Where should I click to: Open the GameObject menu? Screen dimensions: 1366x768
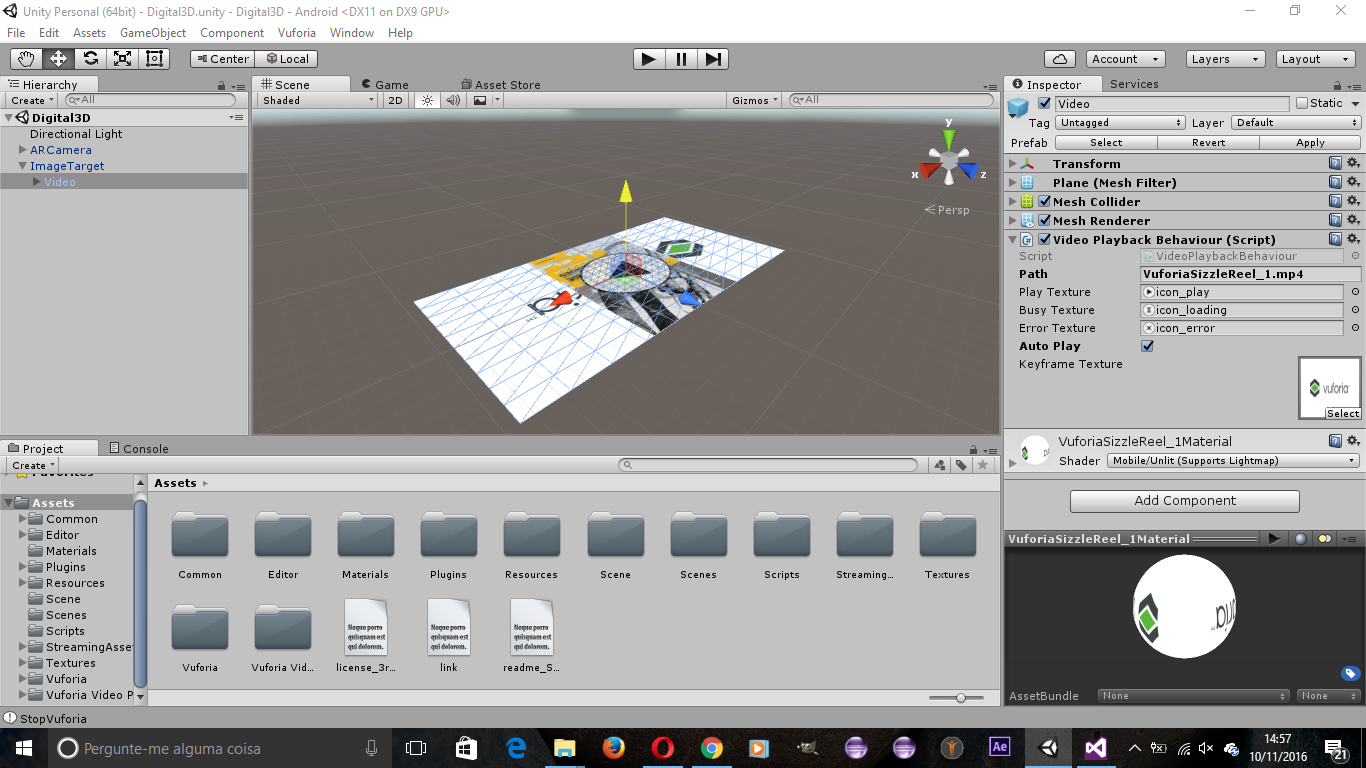(153, 32)
